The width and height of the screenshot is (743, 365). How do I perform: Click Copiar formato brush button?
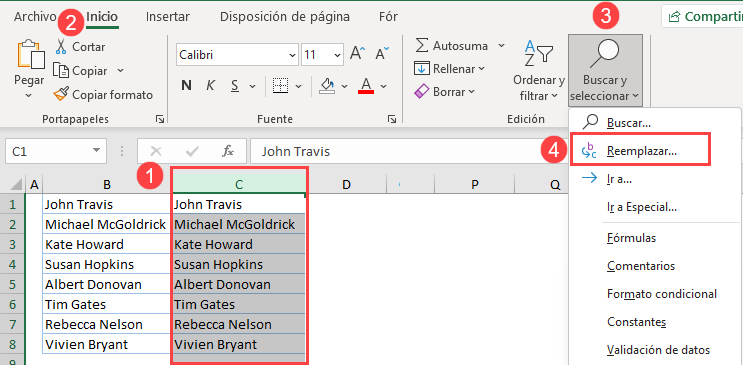coord(103,95)
